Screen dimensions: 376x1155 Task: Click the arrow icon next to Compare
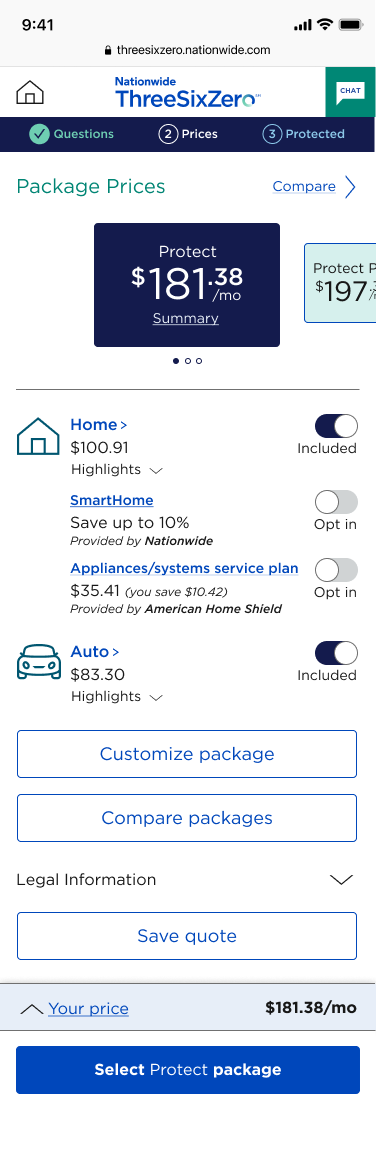(x=350, y=187)
